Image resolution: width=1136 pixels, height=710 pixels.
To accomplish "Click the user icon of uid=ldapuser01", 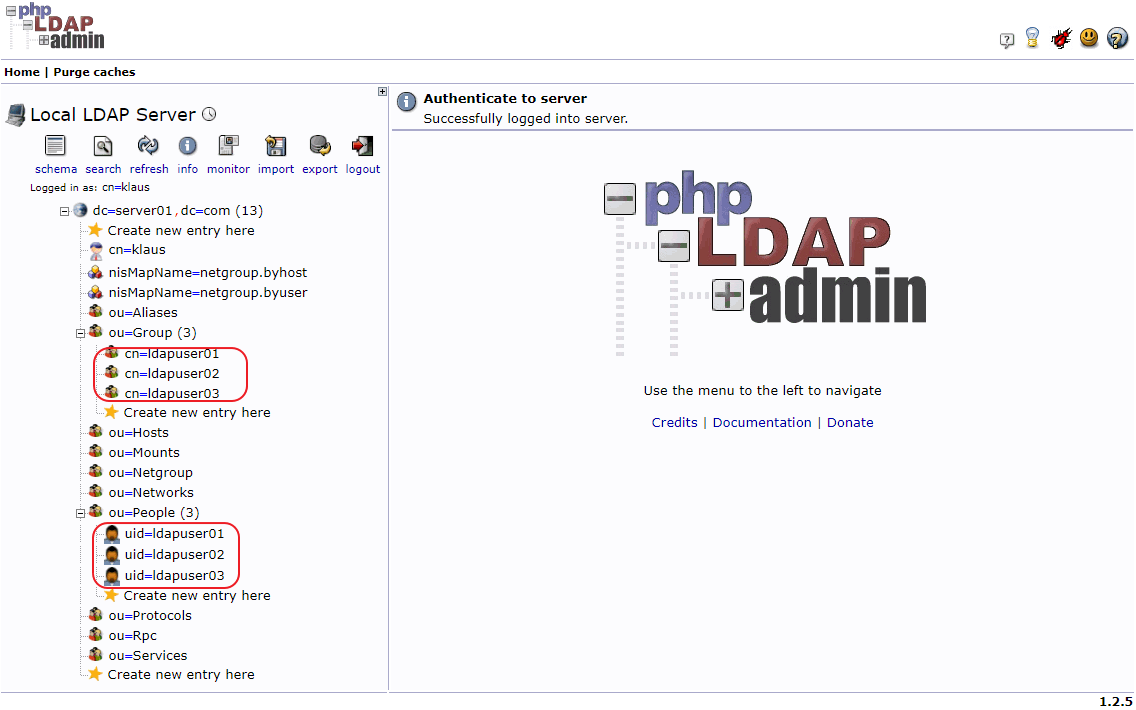I will click(x=112, y=534).
